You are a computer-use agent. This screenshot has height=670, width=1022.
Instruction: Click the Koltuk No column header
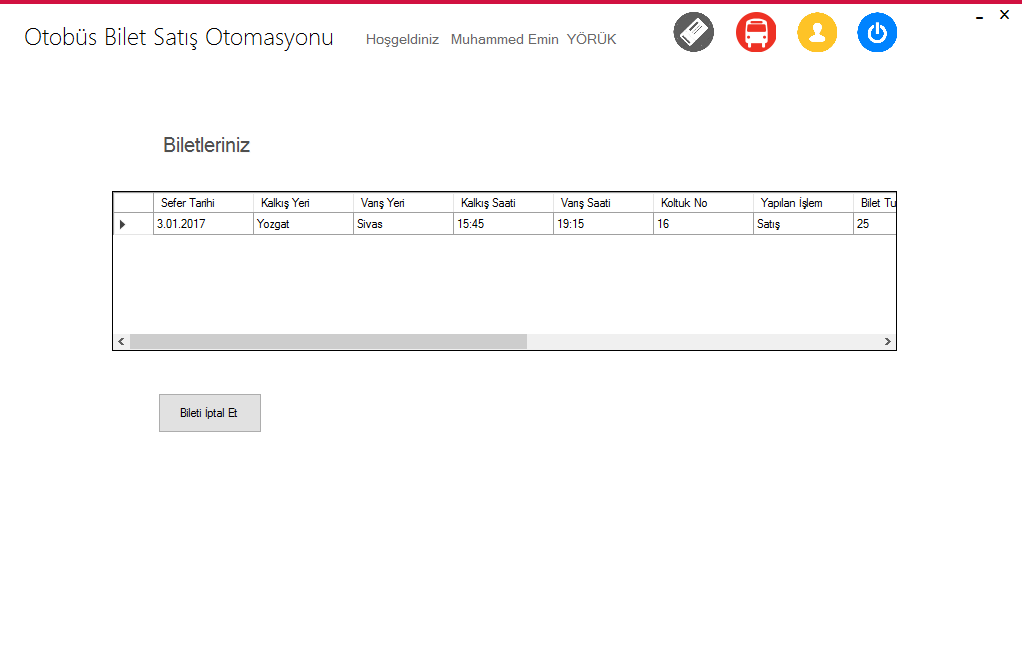(703, 203)
